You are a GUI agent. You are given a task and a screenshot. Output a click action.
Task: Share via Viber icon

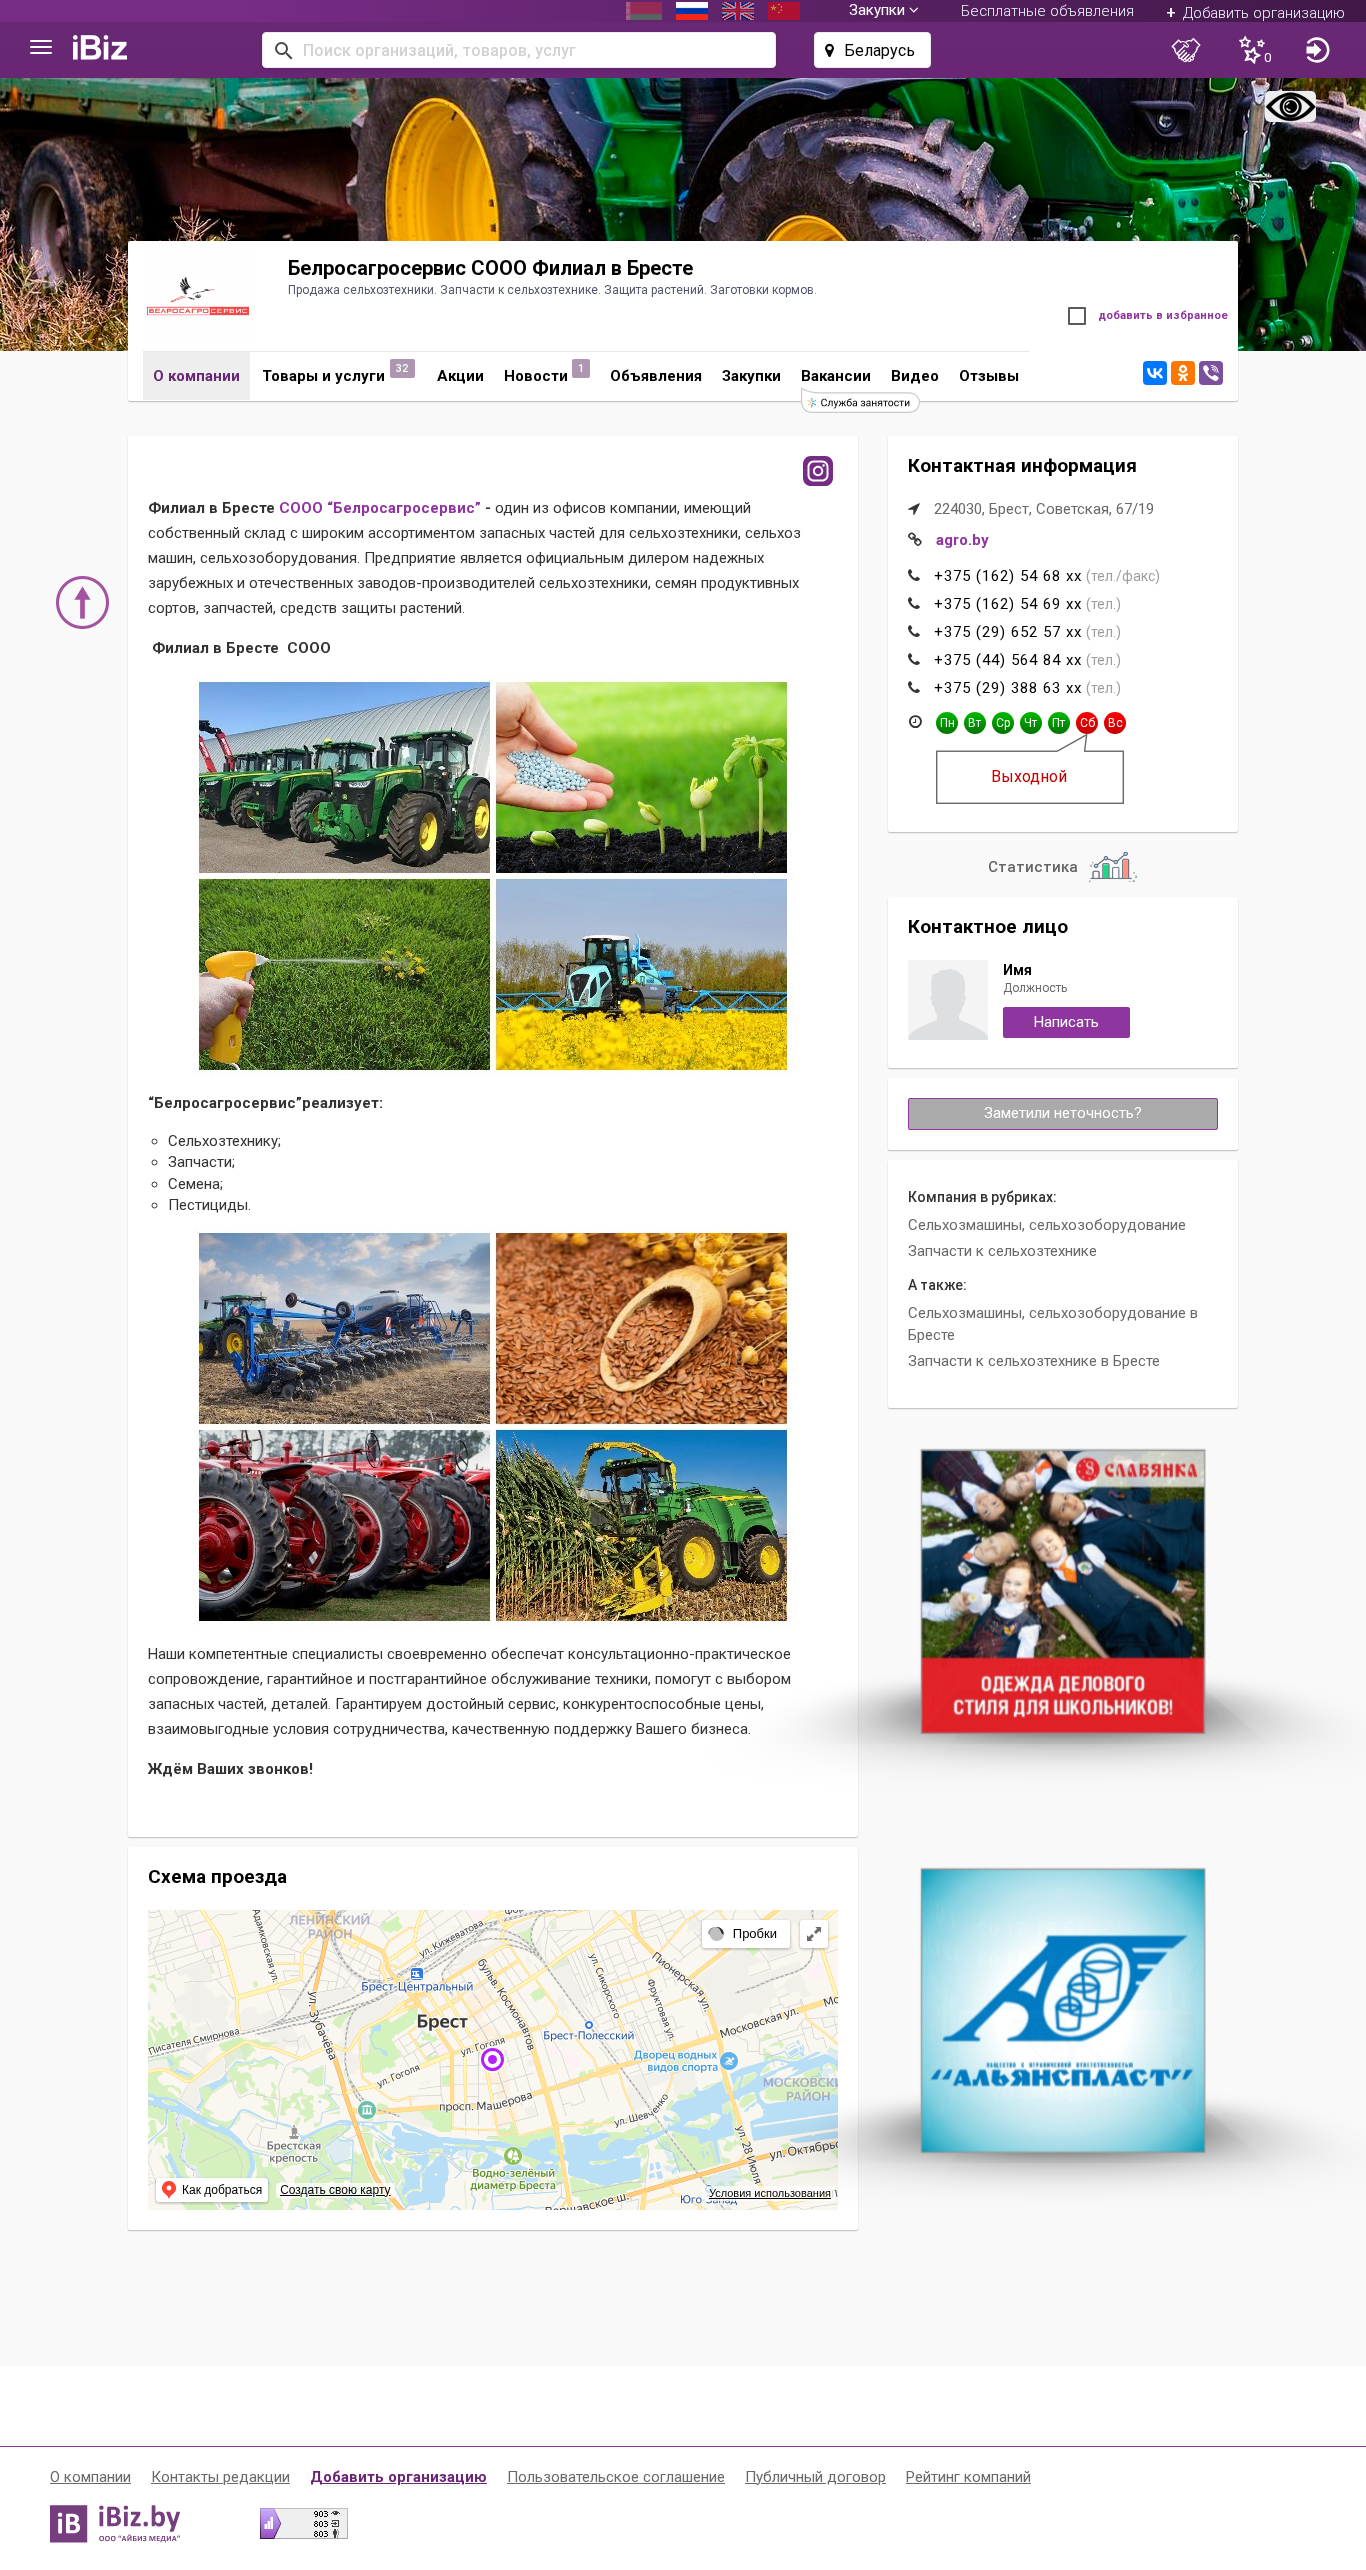coord(1211,373)
